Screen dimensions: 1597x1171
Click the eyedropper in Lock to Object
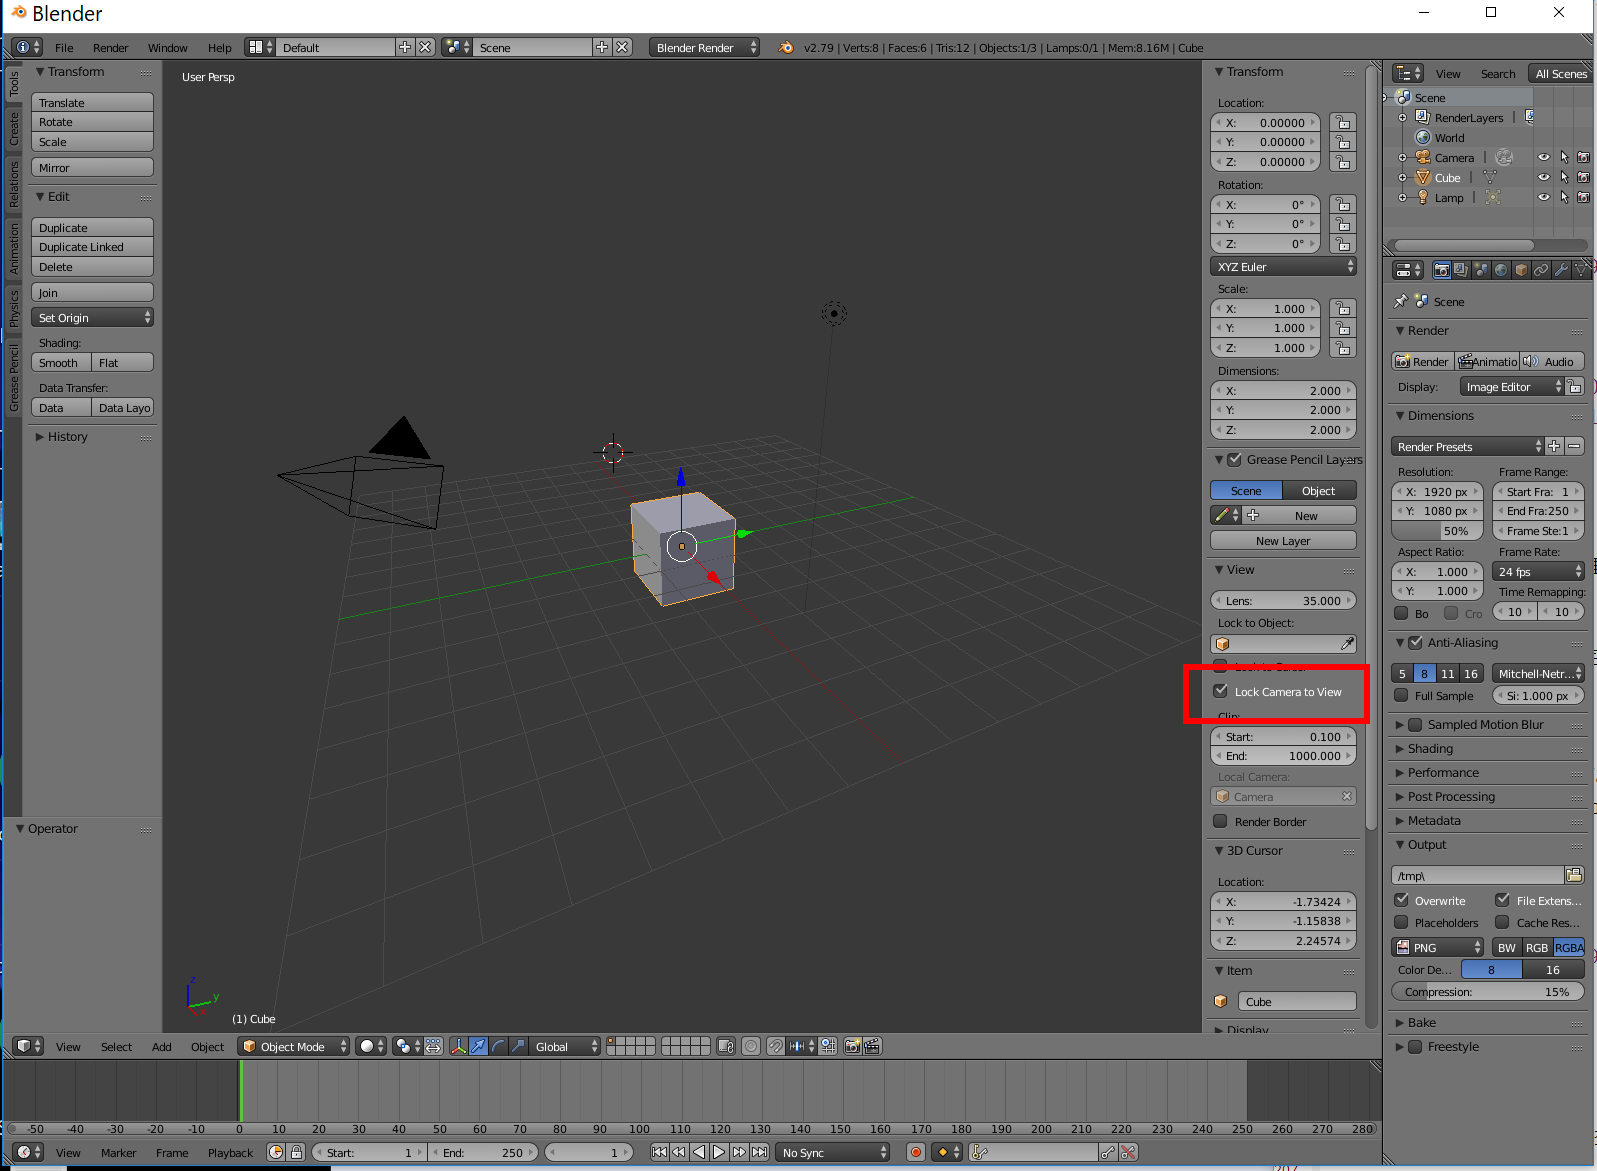[1347, 644]
